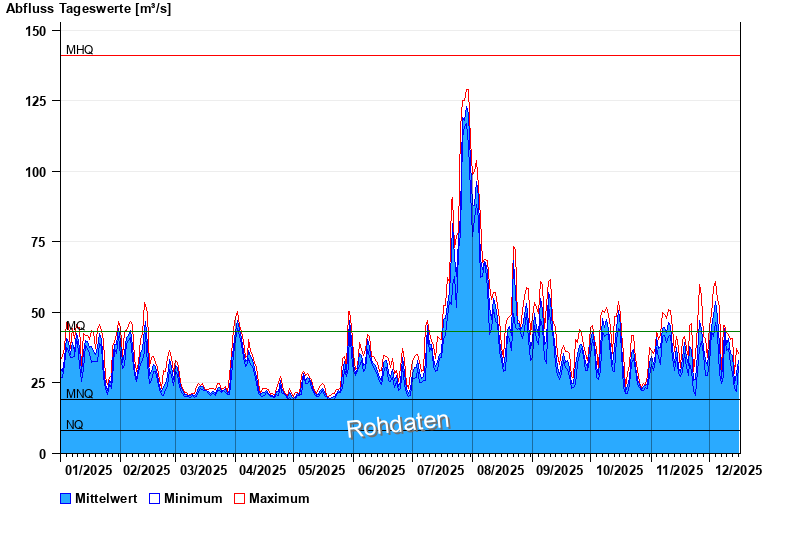The image size is (800, 550).
Task: Select the Minimum legend label
Action: point(193,498)
